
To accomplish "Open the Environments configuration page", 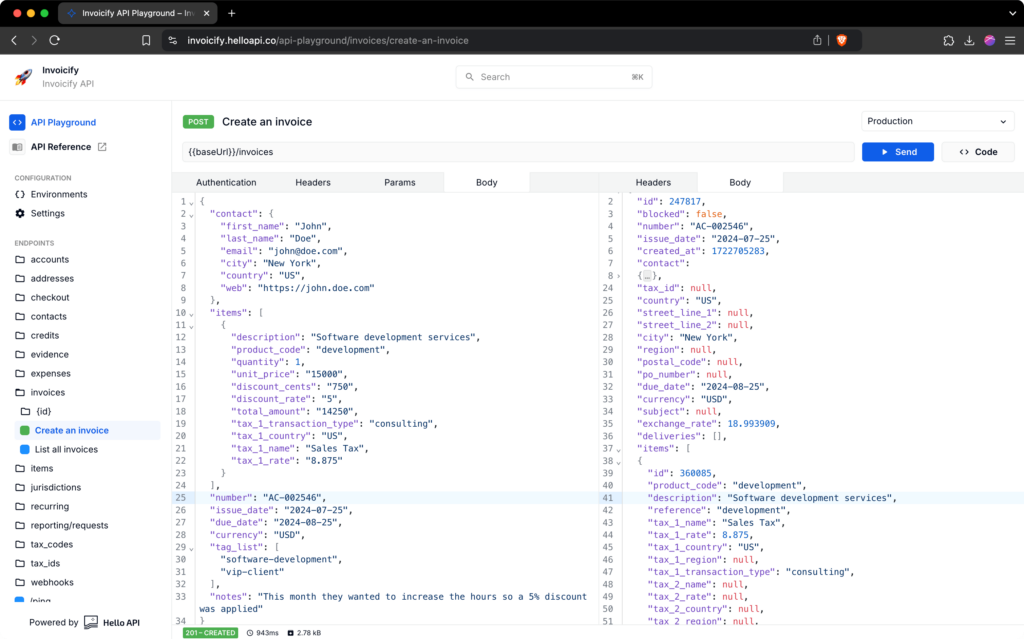I will (59, 194).
